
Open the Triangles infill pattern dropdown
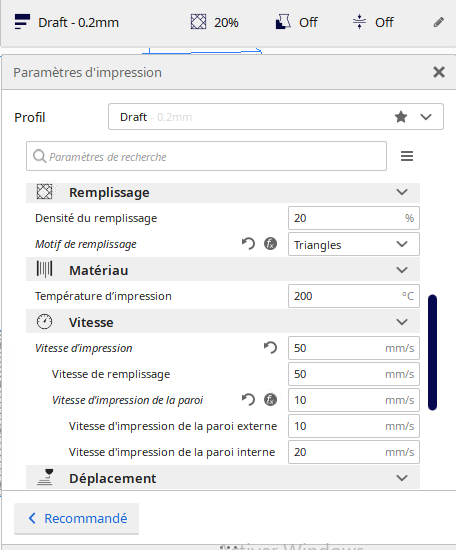(x=354, y=244)
